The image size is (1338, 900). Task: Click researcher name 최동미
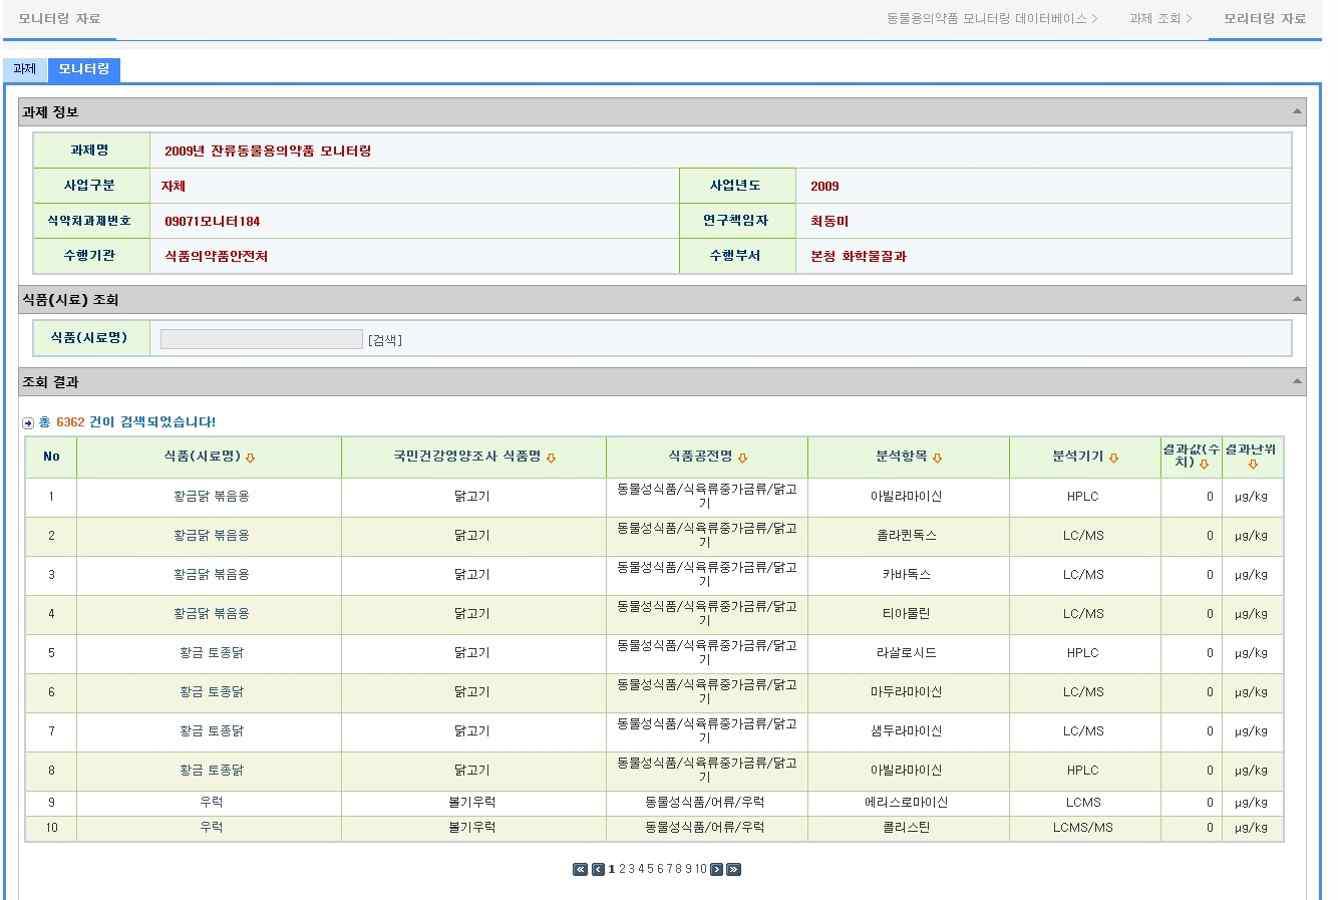coord(829,221)
